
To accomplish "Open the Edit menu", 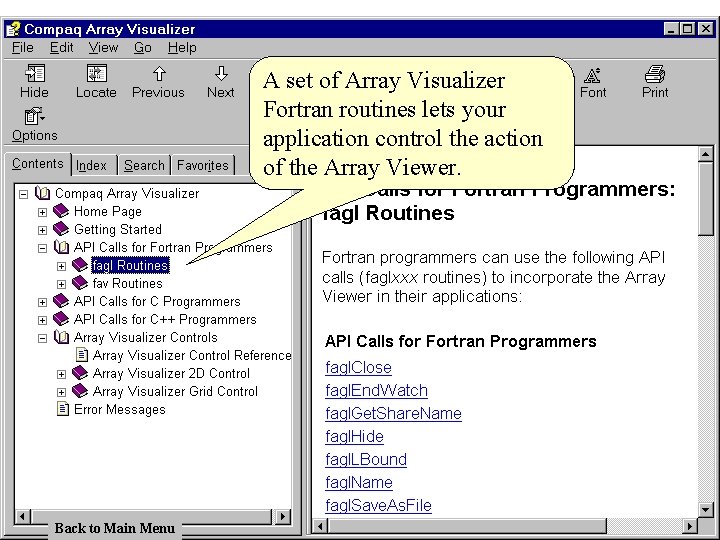I will [62, 47].
